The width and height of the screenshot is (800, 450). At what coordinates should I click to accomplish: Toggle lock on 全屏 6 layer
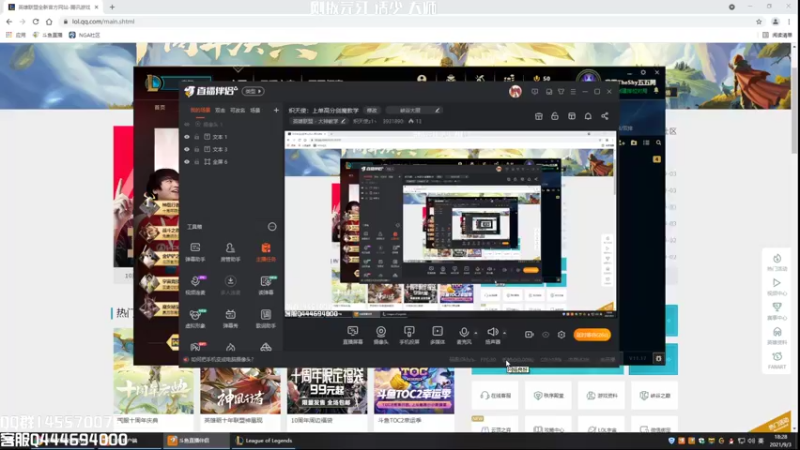click(x=196, y=162)
